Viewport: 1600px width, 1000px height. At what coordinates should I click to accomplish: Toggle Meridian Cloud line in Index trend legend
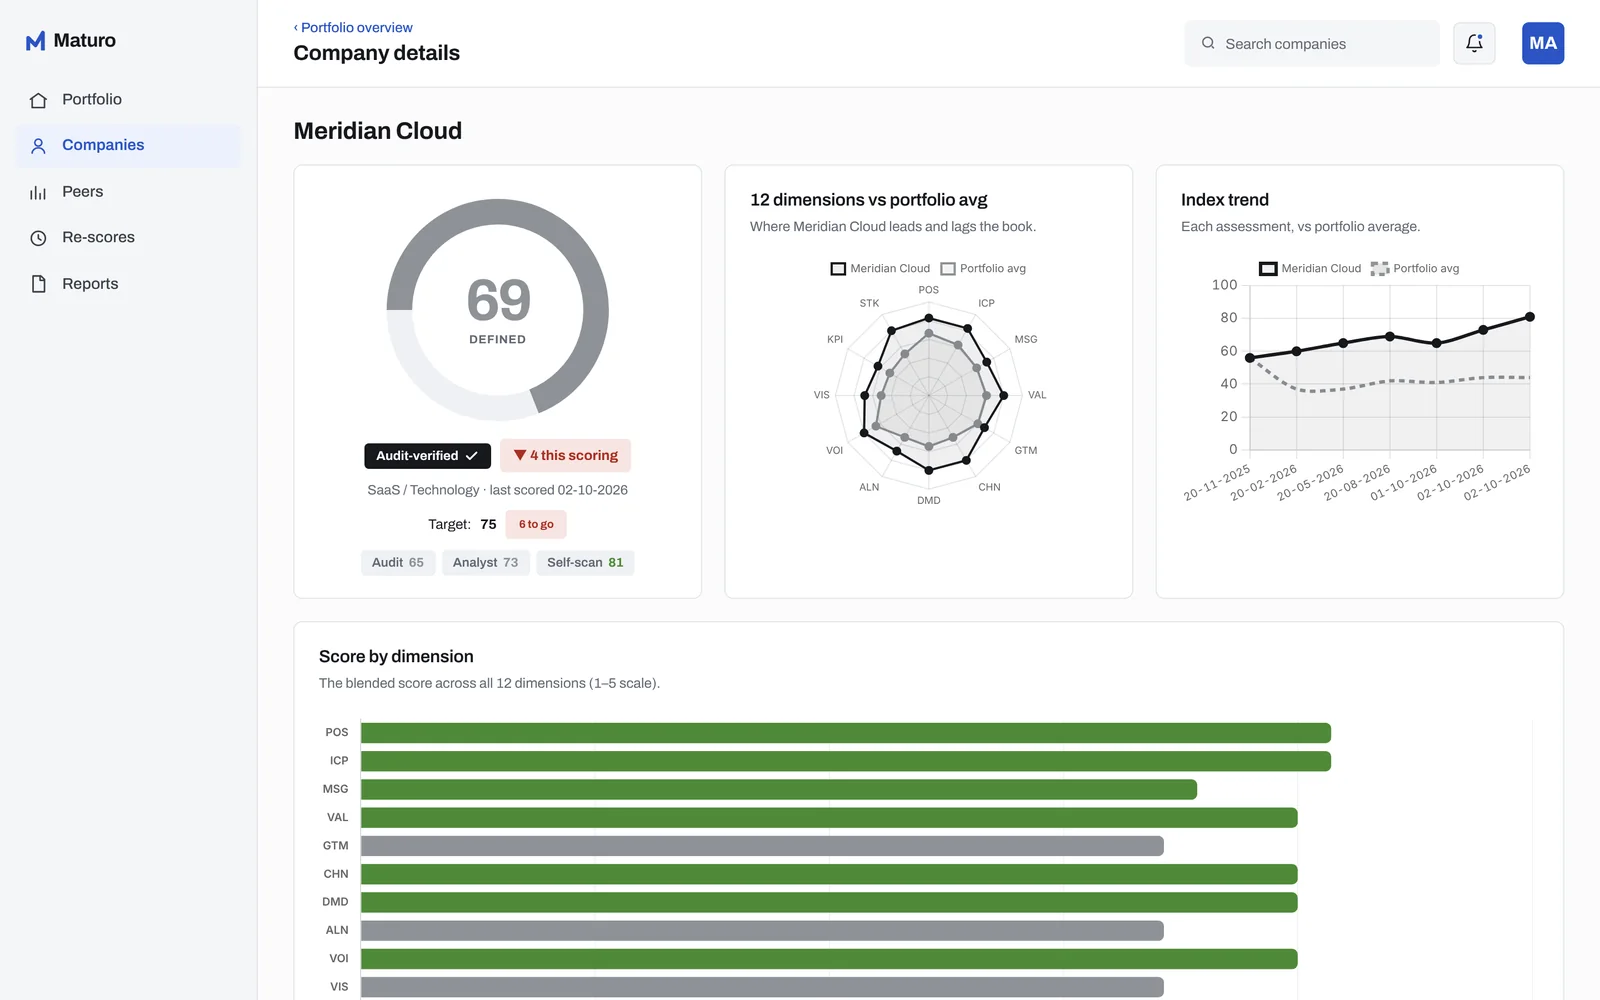1310,268
